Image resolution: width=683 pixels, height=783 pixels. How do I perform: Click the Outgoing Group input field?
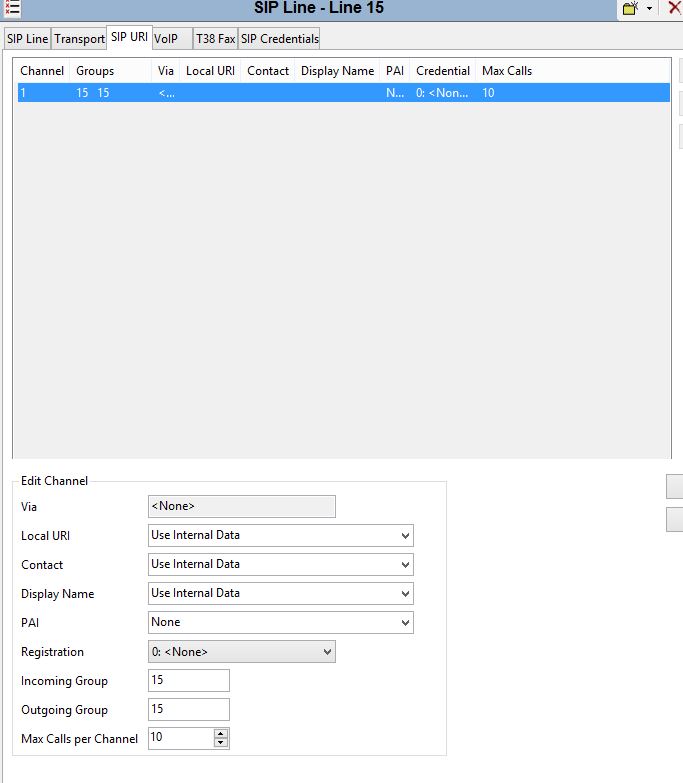(189, 710)
